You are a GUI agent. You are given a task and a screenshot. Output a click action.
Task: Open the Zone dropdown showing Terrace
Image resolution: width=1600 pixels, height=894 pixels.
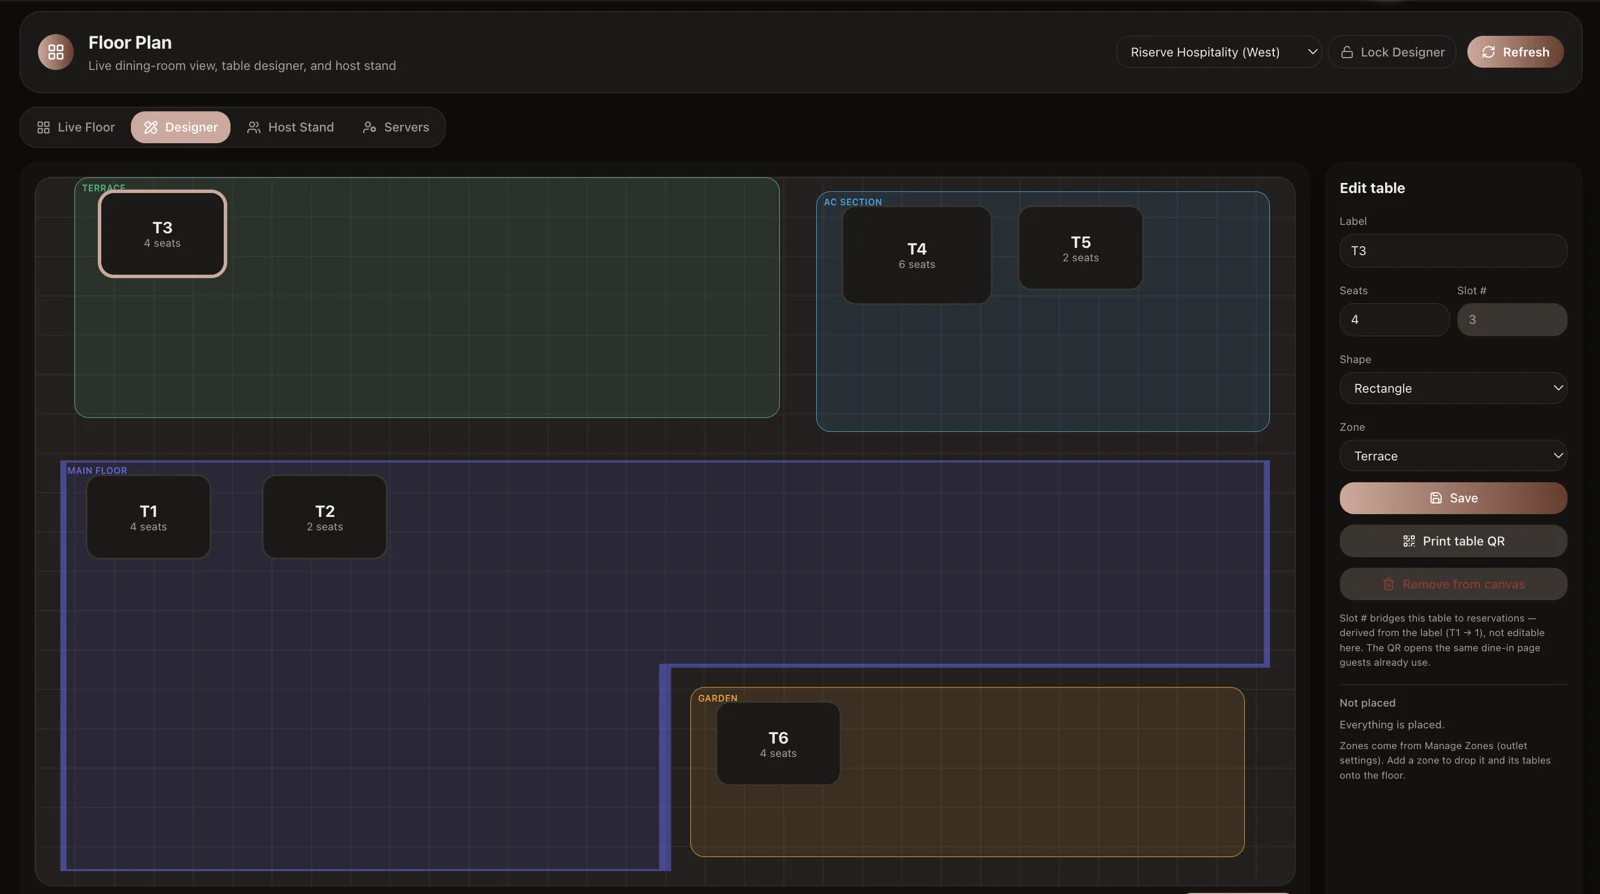pyautogui.click(x=1453, y=456)
